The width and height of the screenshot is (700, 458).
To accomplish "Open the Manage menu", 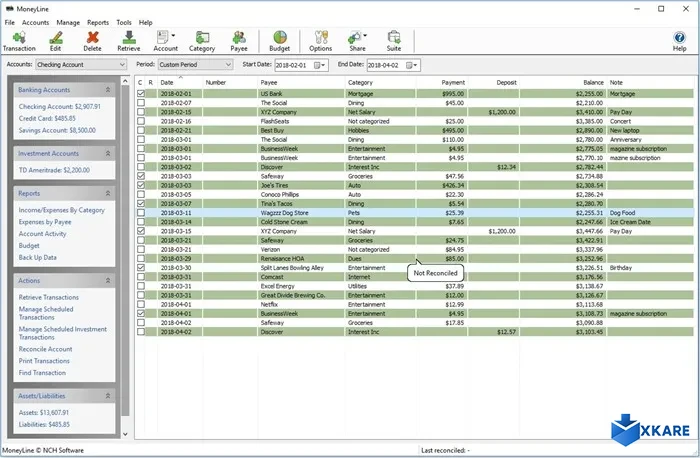I will tap(68, 22).
